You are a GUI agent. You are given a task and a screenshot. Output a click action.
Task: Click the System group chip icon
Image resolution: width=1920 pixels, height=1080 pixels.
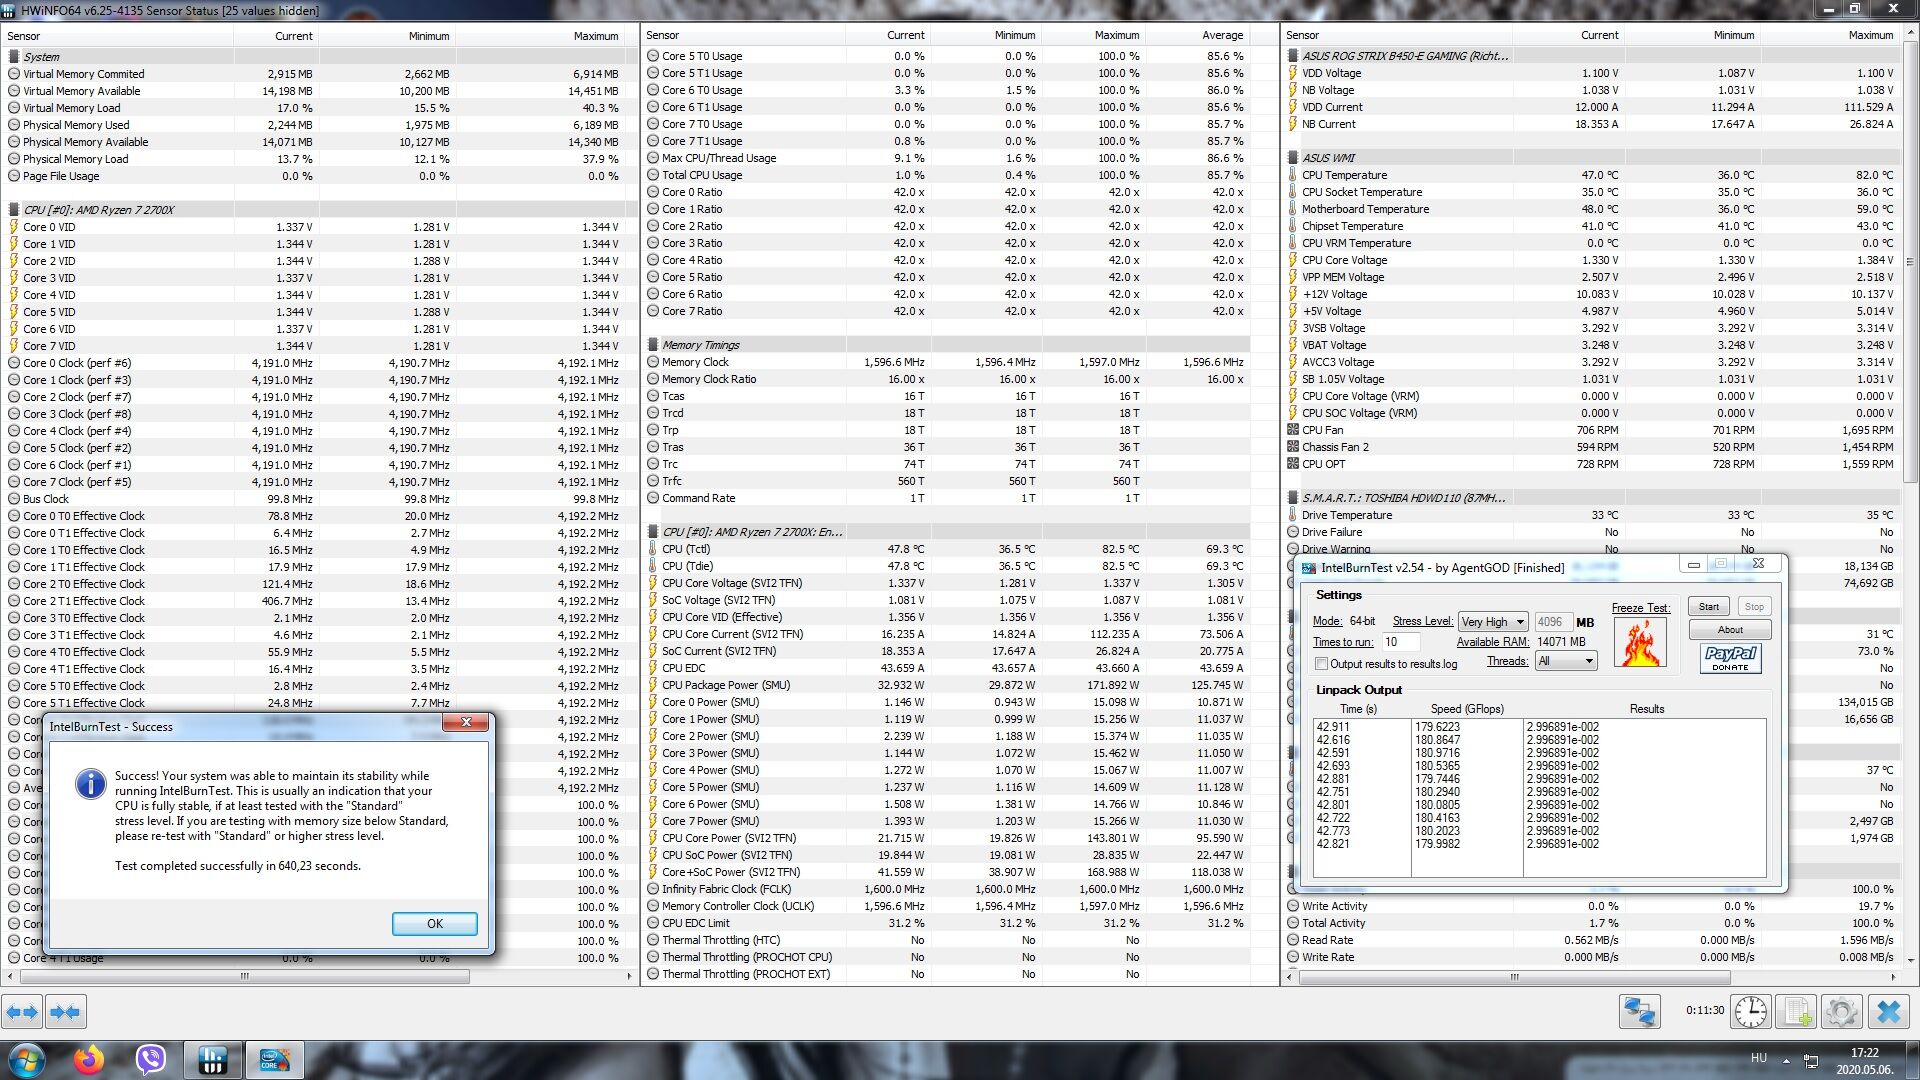[14, 57]
